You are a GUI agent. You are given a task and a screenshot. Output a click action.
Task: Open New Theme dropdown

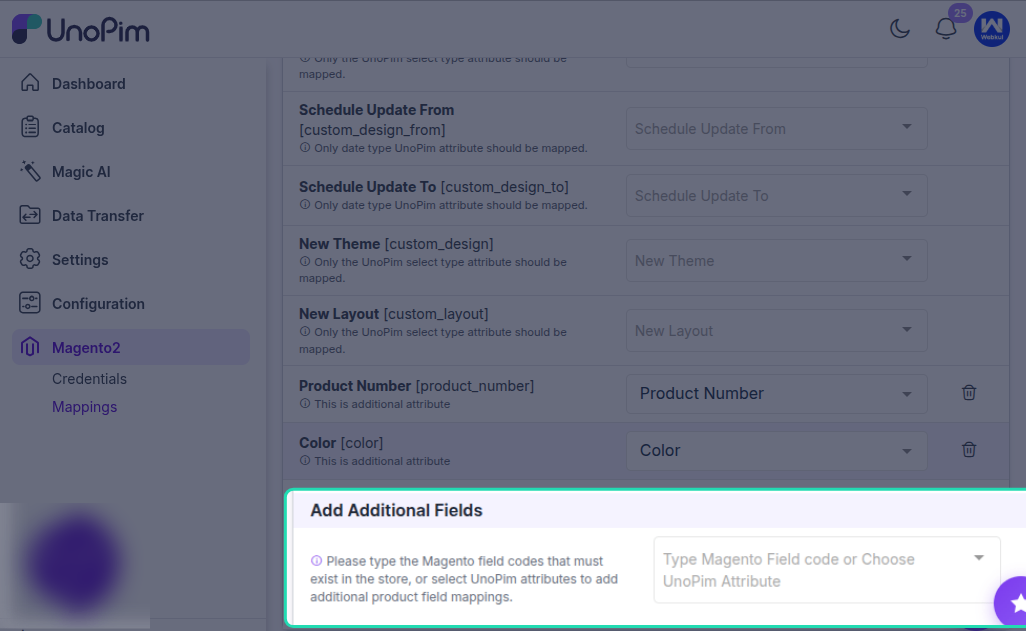point(777,261)
